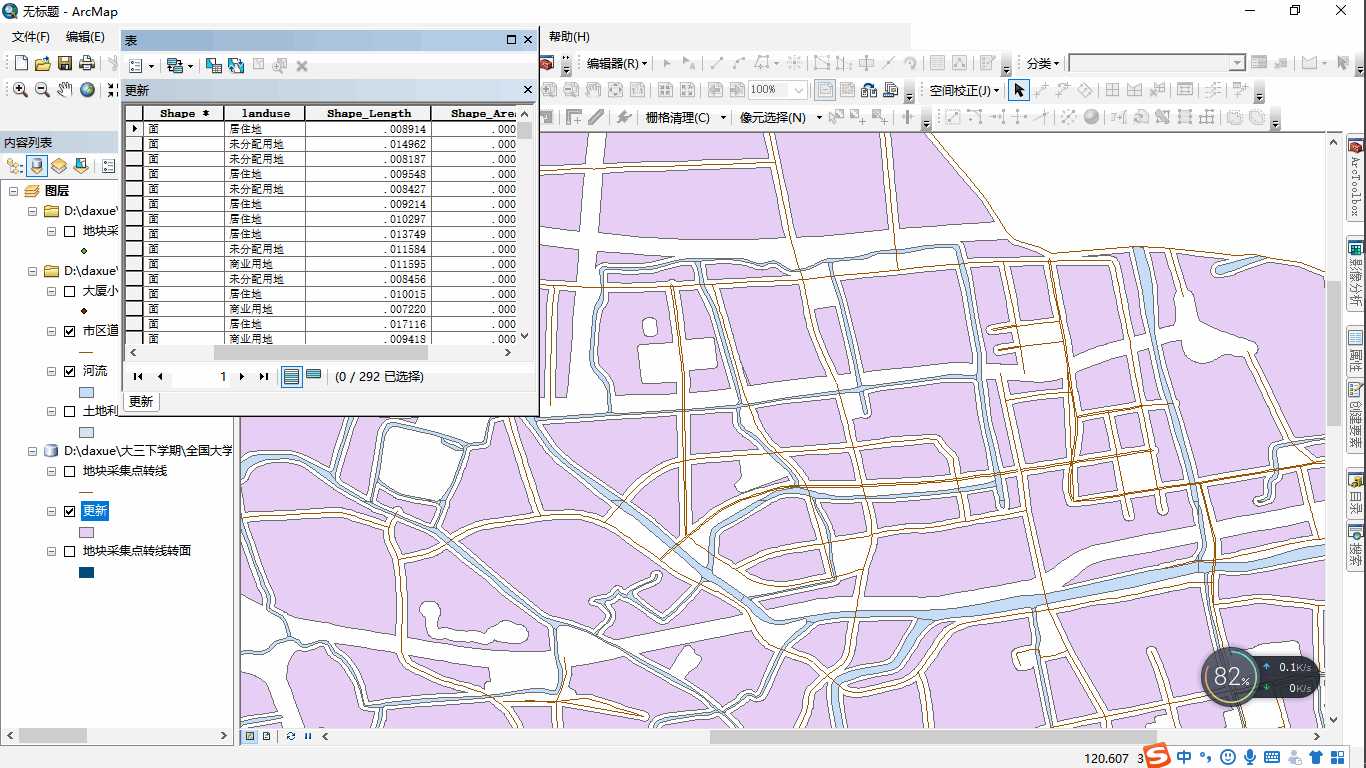
Task: Collapse the 河流 layer legend expander
Action: [x=51, y=371]
